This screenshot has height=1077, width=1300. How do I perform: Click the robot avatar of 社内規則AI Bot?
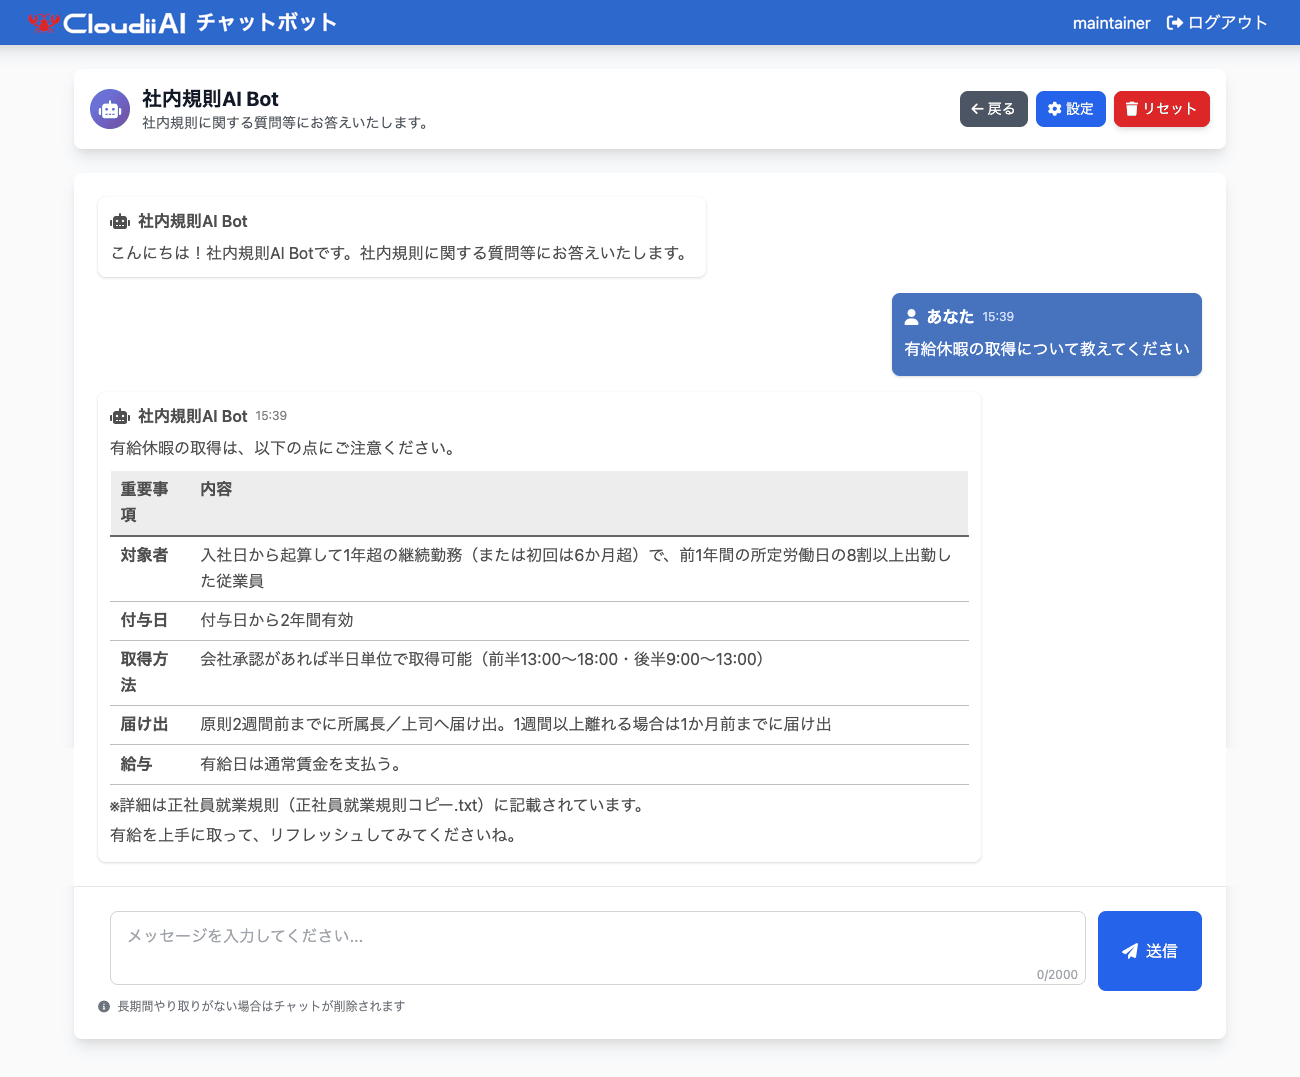coord(110,108)
